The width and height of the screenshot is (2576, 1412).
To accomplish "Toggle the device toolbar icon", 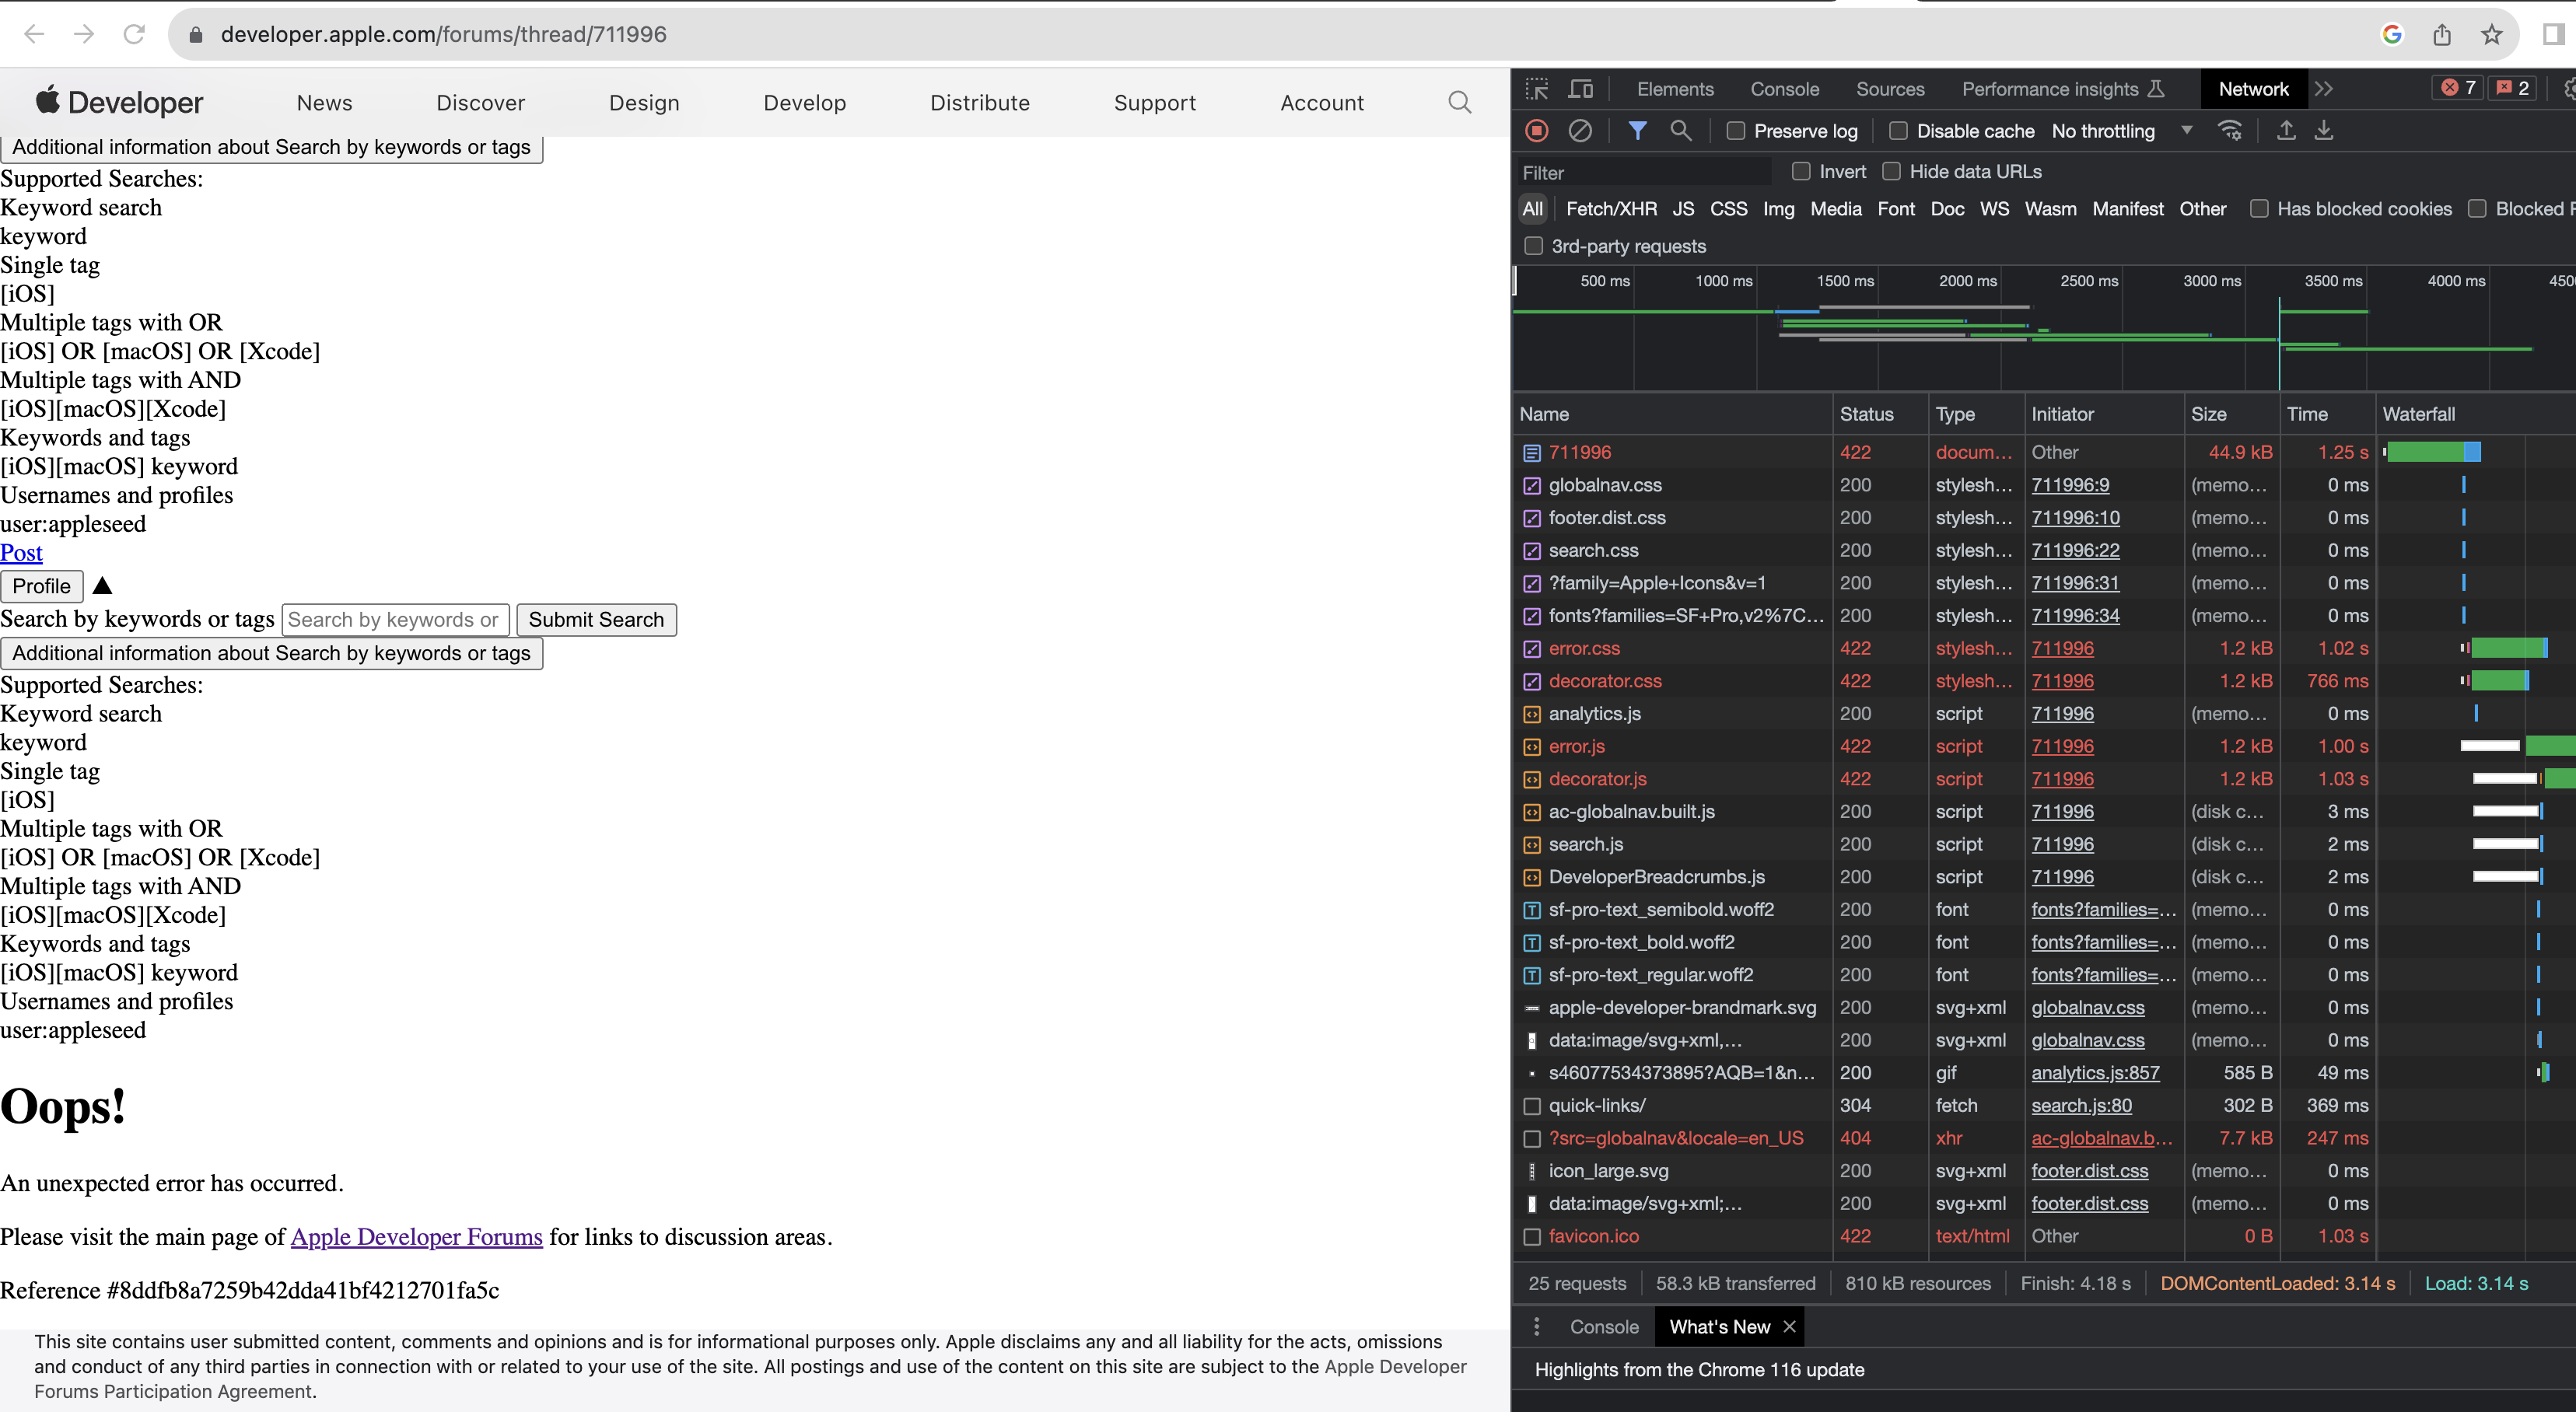I will coord(1581,89).
